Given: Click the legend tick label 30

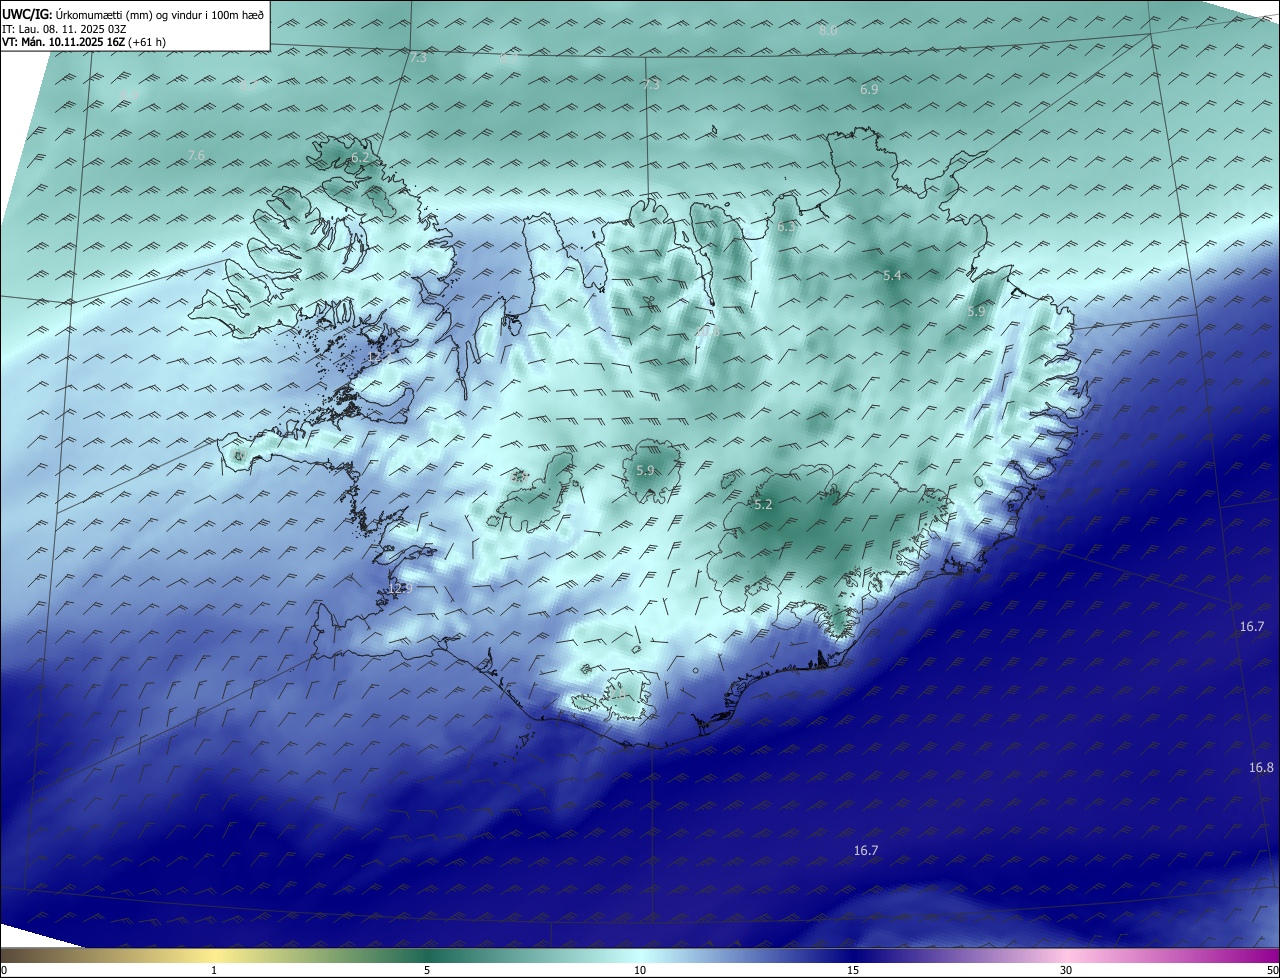Looking at the screenshot, I should (x=1066, y=970).
